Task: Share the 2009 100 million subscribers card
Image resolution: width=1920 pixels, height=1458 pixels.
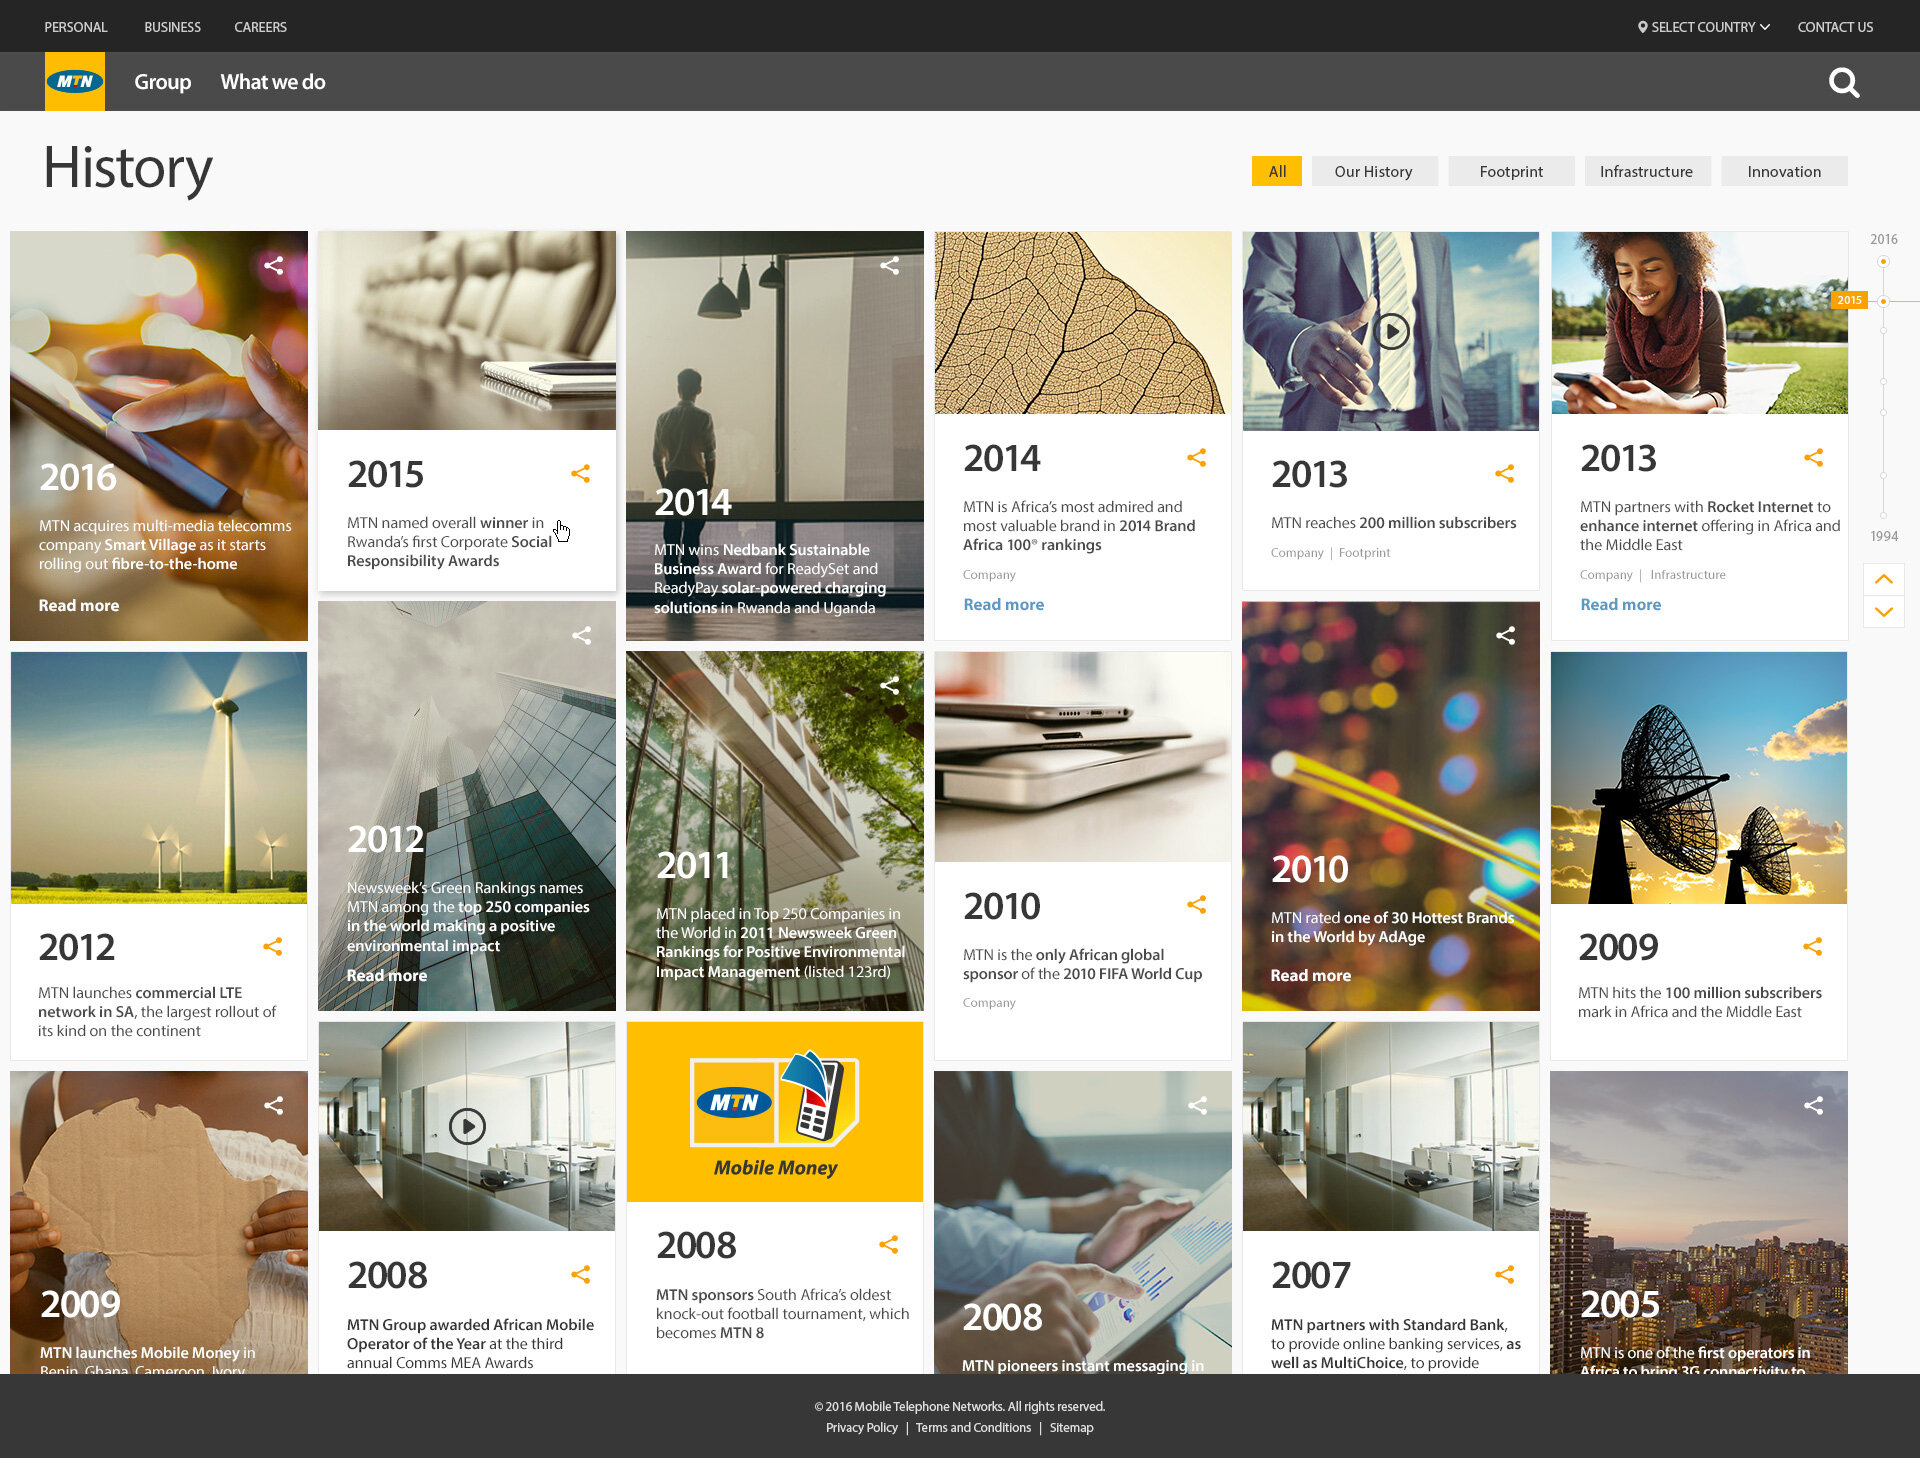Action: click(x=1812, y=947)
